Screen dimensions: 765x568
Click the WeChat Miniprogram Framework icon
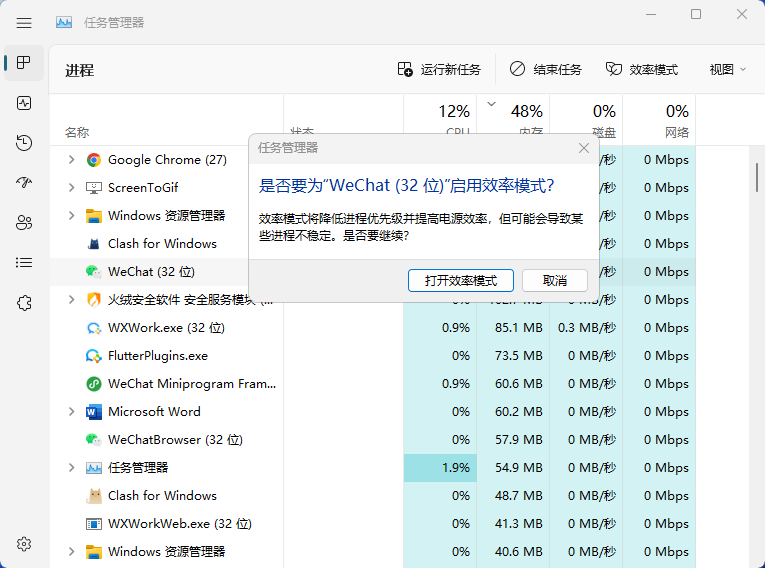coord(94,384)
